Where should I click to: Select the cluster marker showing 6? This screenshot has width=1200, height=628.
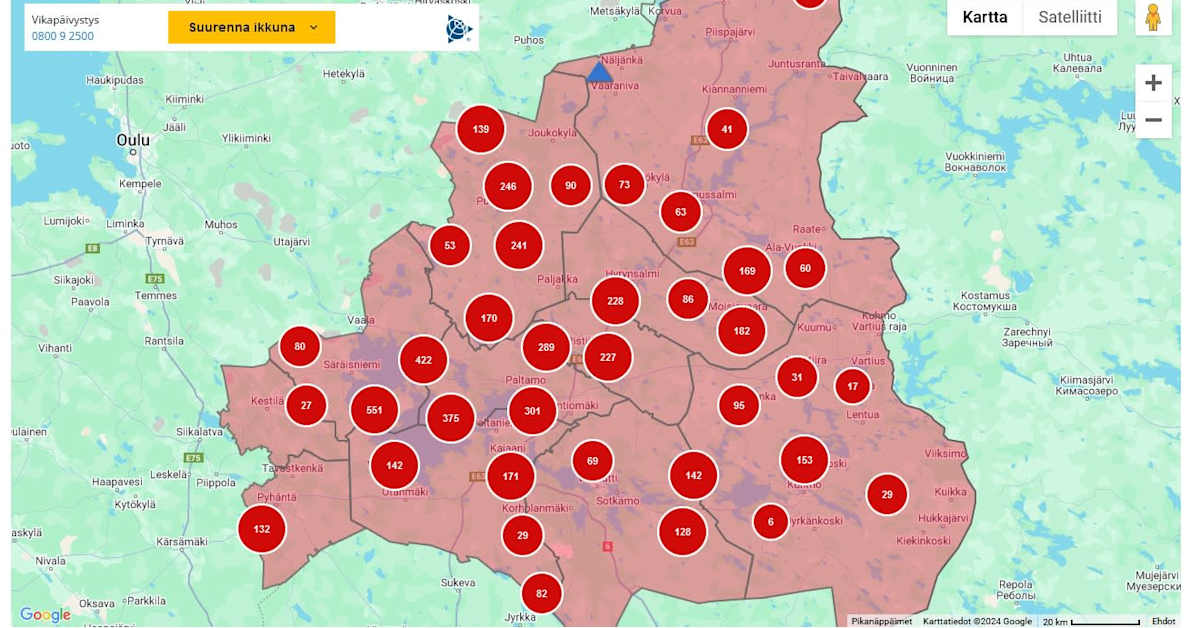[770, 521]
